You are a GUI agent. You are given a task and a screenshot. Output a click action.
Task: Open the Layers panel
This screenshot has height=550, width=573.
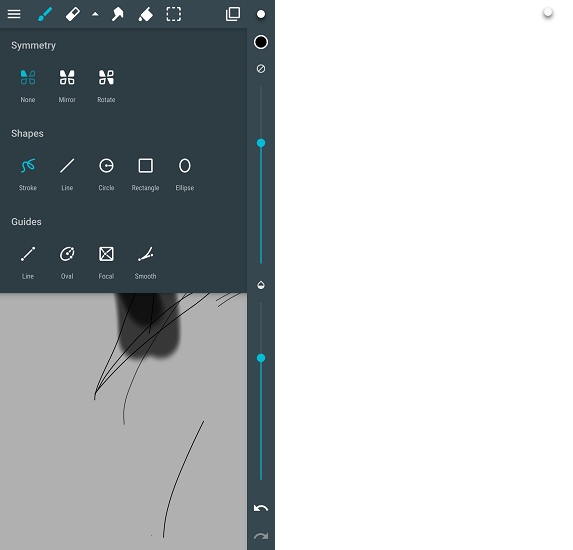[233, 14]
